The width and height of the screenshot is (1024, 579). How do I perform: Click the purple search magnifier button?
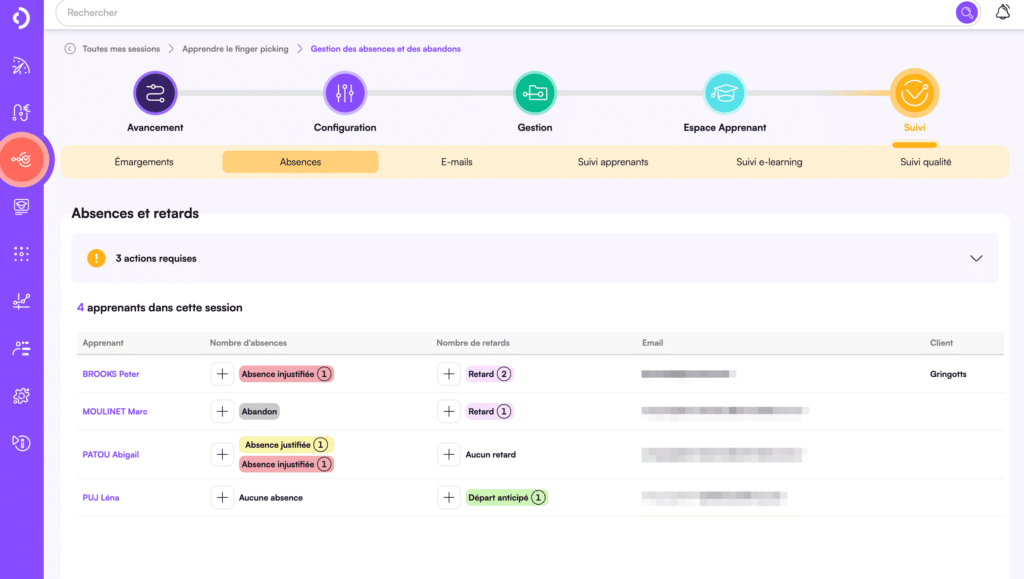point(966,13)
